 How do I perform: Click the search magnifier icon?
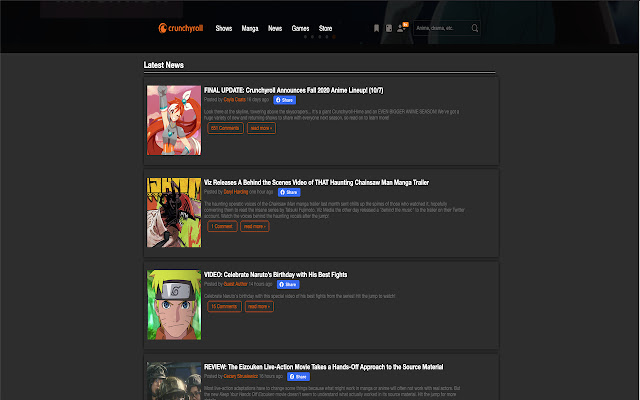pos(475,28)
